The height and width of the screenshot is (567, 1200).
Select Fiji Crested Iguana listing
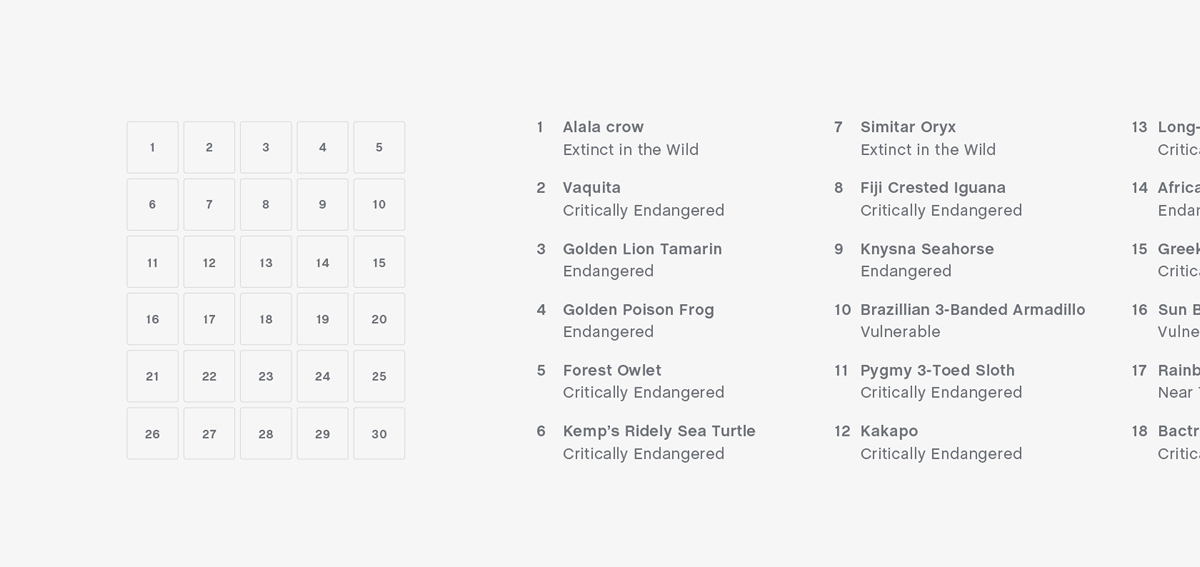(x=933, y=188)
